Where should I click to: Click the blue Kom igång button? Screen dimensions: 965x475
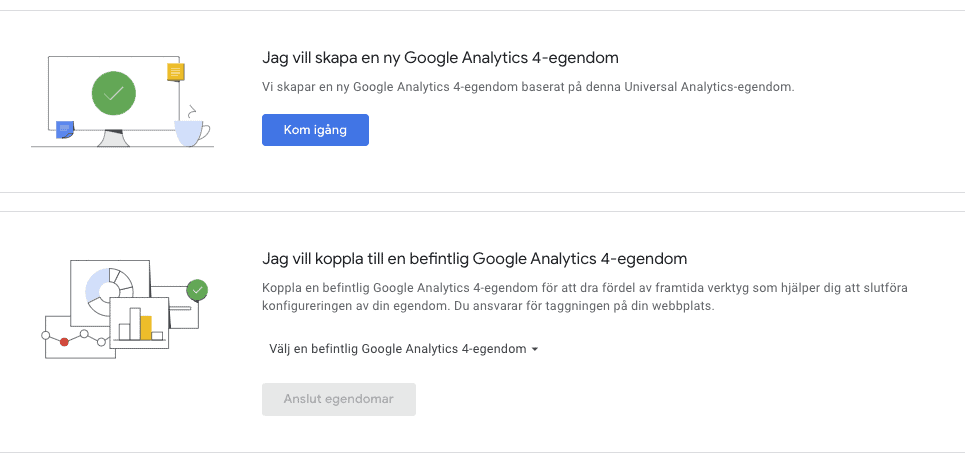point(315,130)
